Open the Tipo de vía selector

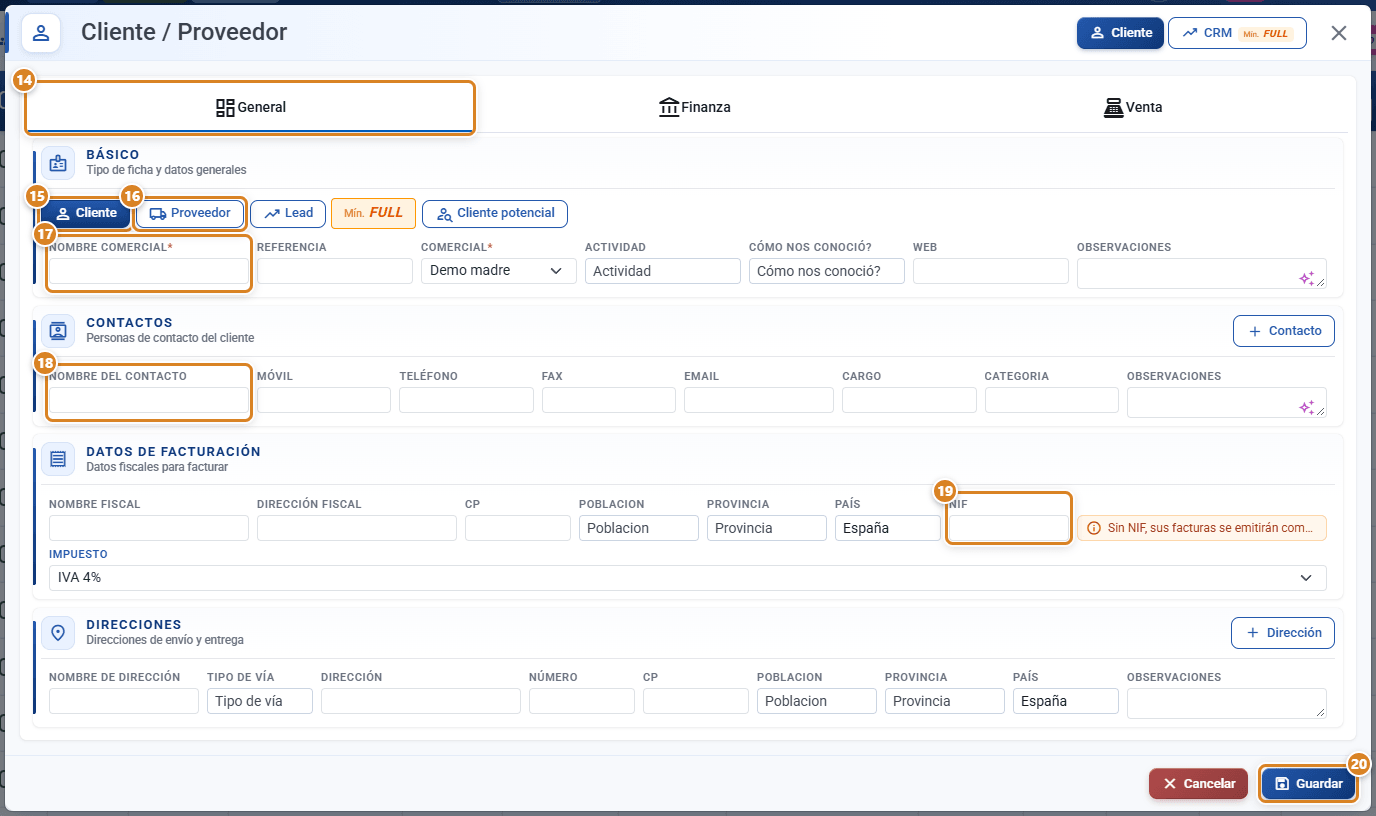[260, 701]
